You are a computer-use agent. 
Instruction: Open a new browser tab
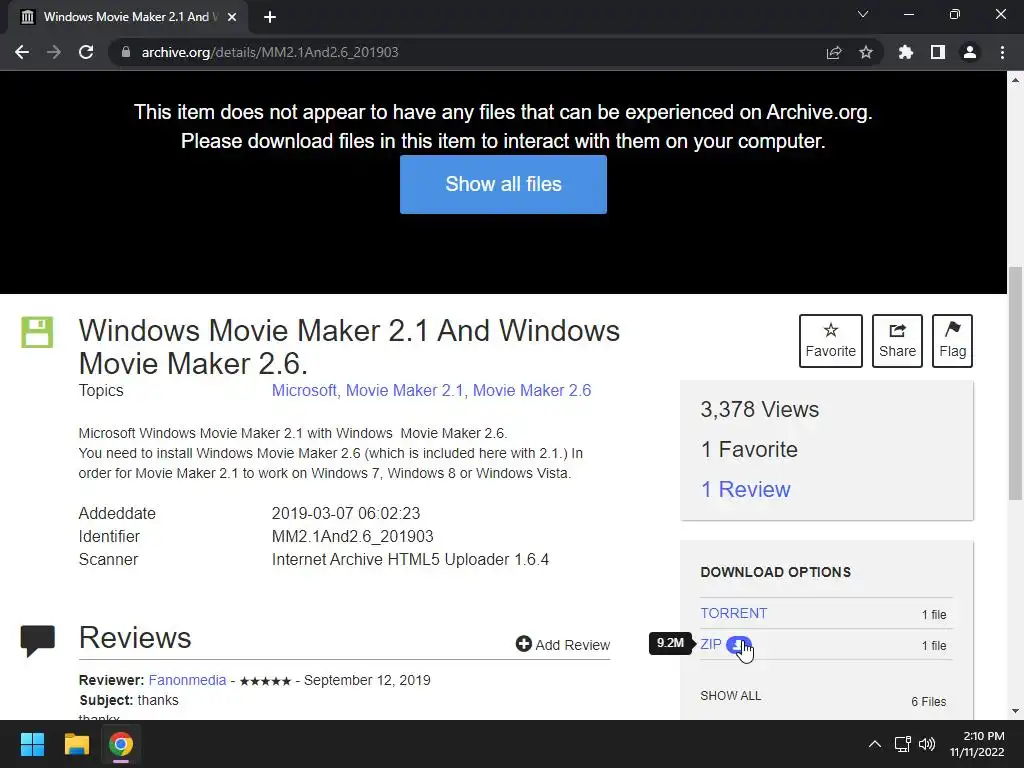point(270,18)
